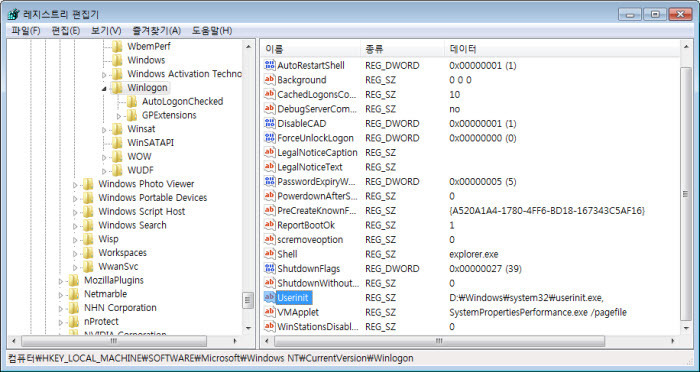700x372 pixels.
Task: Expand the WOW tree node
Action: (104, 158)
